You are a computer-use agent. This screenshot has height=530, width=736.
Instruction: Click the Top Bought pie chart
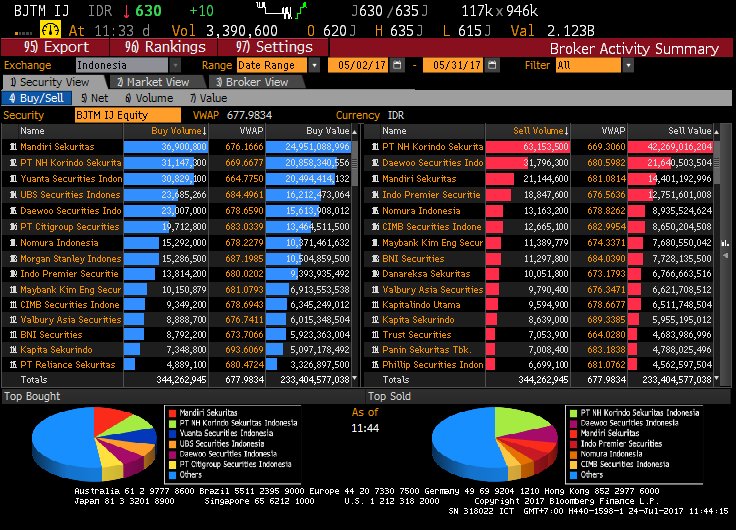[x=88, y=446]
